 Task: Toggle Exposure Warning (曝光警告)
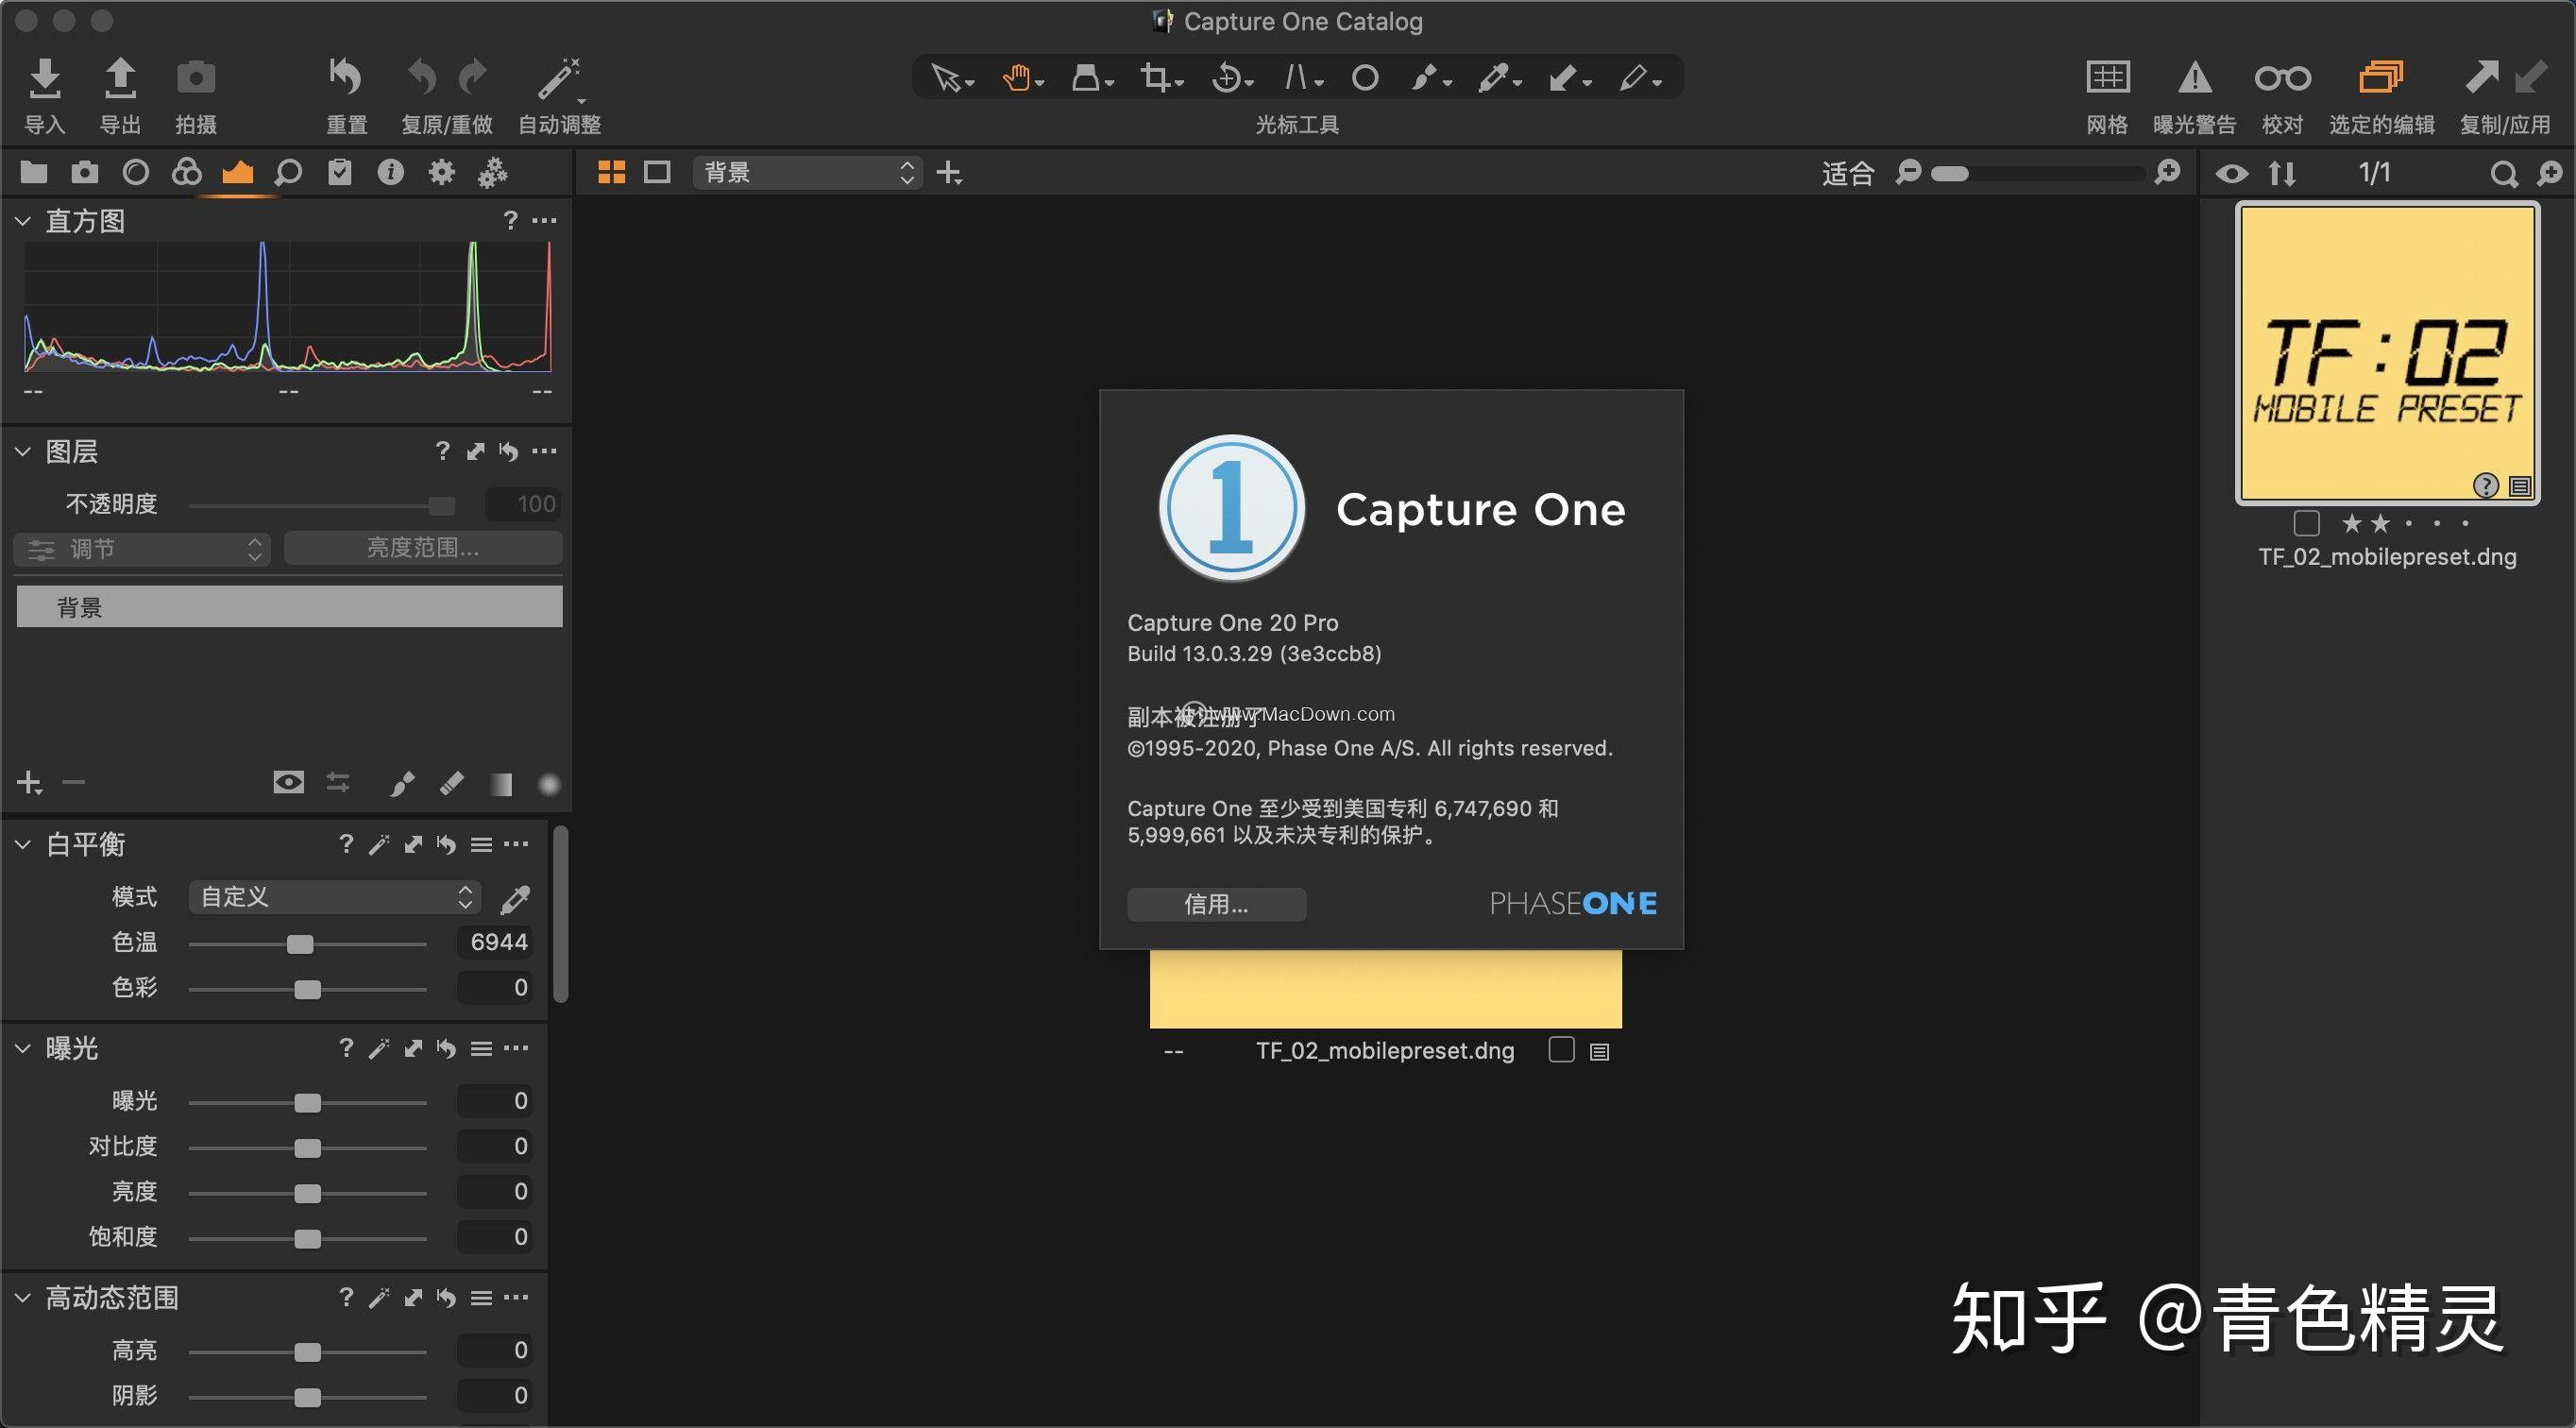pos(2194,77)
